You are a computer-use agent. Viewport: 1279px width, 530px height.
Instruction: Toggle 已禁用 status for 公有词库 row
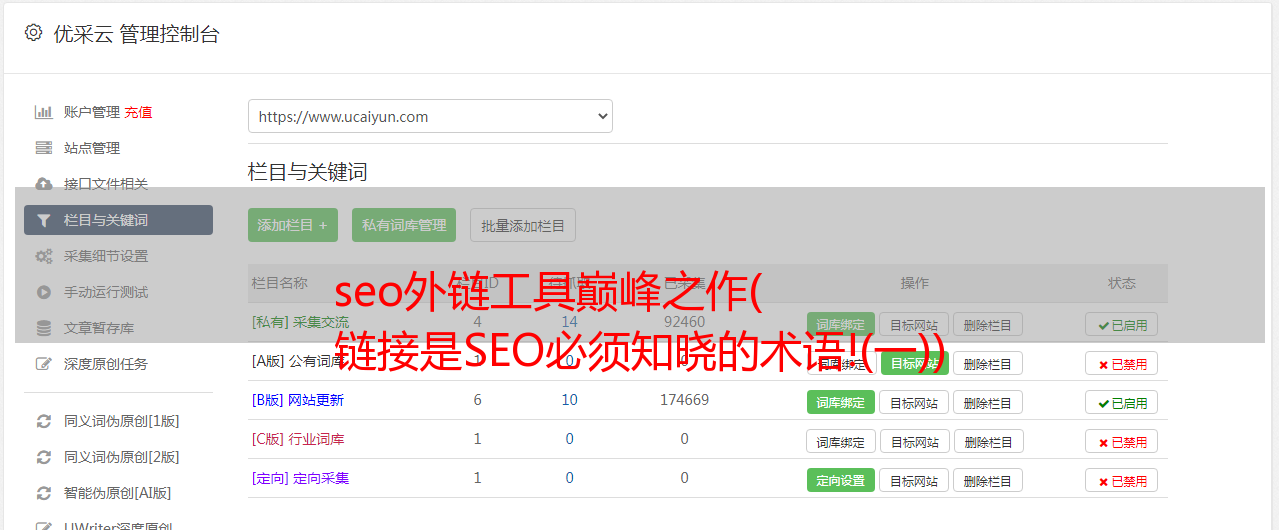point(1122,364)
